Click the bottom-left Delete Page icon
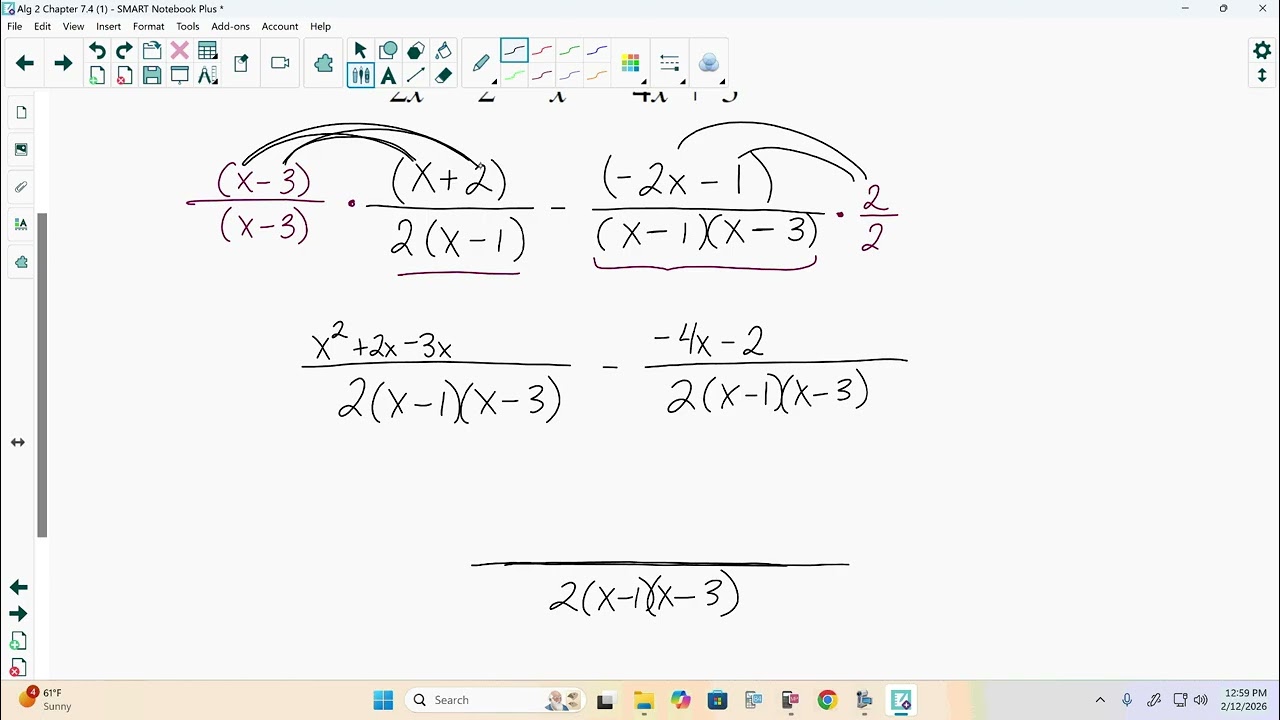Screen dimensions: 1280x720 (x=18, y=668)
